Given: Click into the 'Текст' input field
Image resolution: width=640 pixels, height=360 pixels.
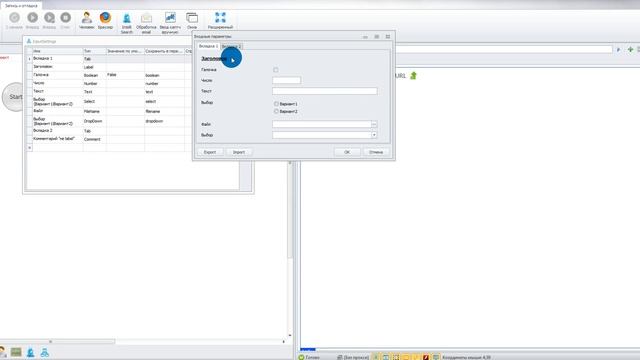Looking at the screenshot, I should coord(325,91).
